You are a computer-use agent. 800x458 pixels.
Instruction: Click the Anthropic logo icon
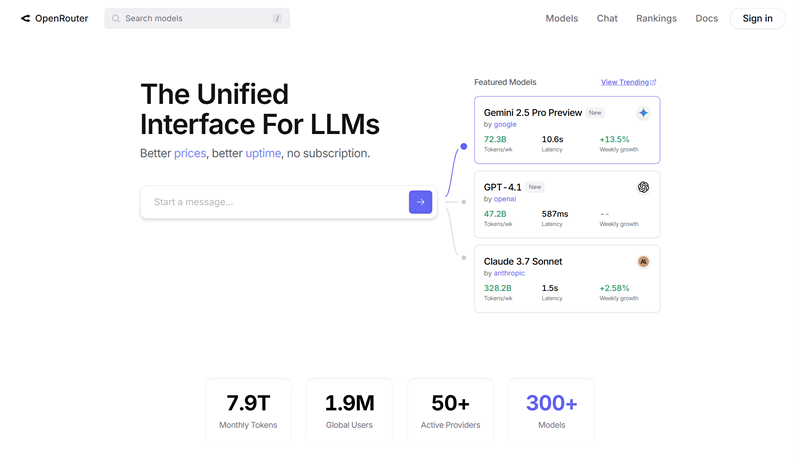tap(643, 262)
